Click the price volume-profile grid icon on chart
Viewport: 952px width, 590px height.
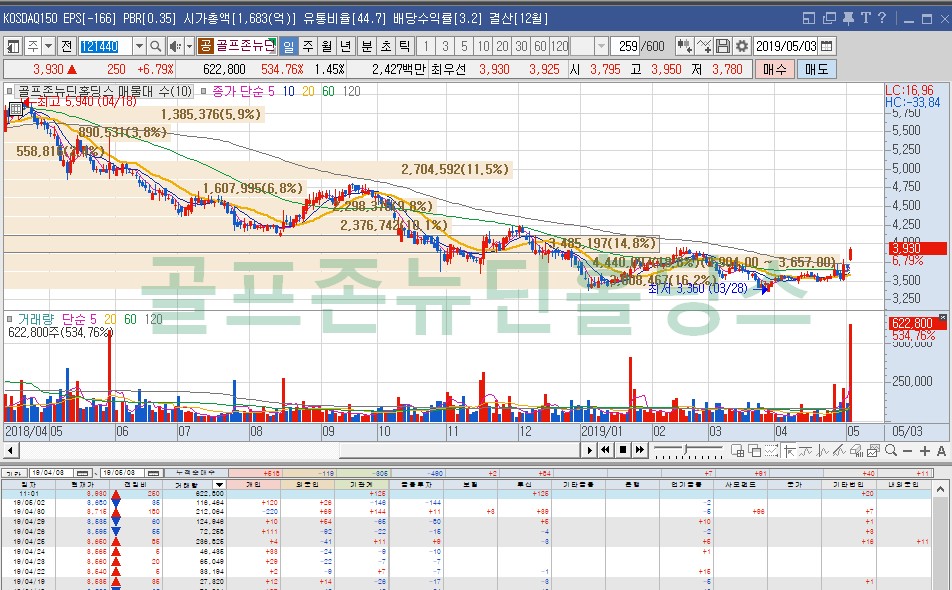click(x=15, y=109)
